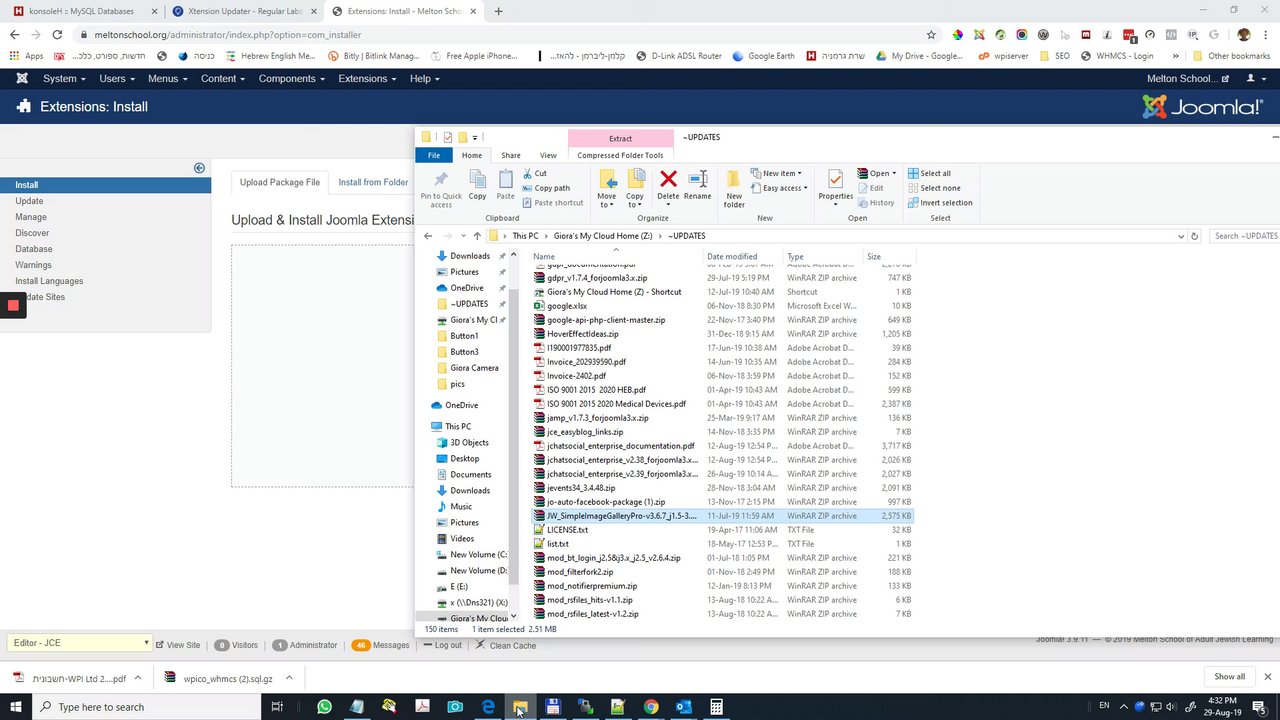Click the Copy button in Explorer ribbon
This screenshot has width=1280, height=720.
(477, 185)
